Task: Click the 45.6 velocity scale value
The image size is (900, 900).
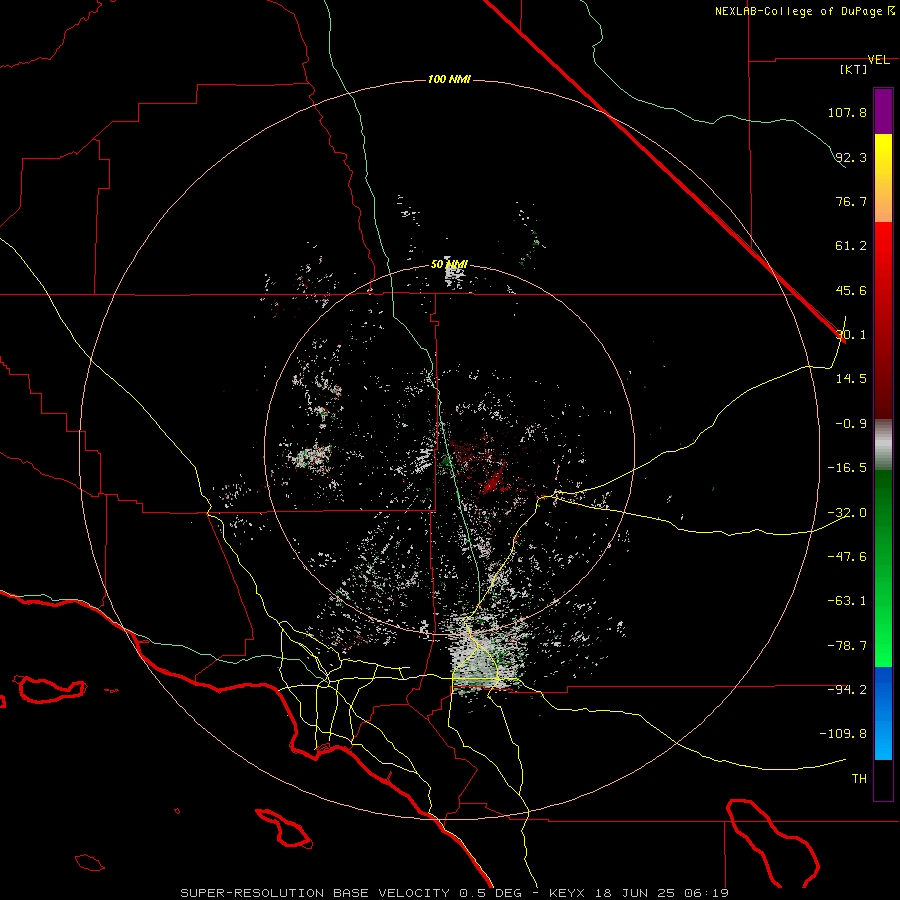Action: coord(851,290)
